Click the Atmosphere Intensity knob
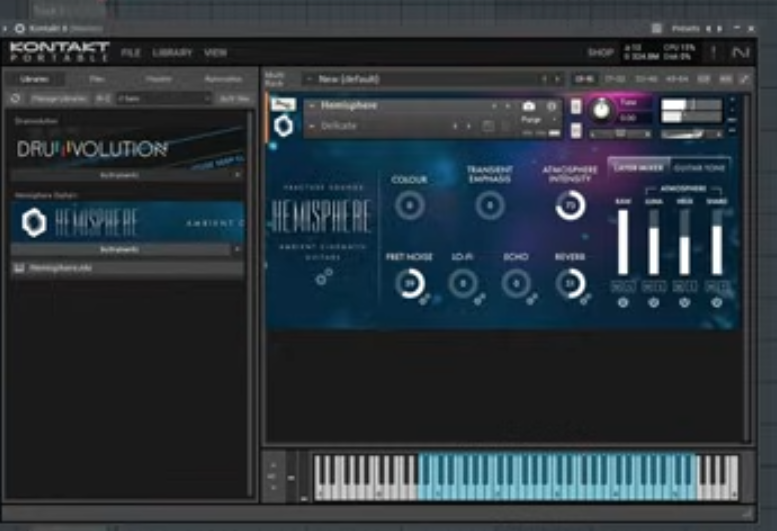 point(570,205)
